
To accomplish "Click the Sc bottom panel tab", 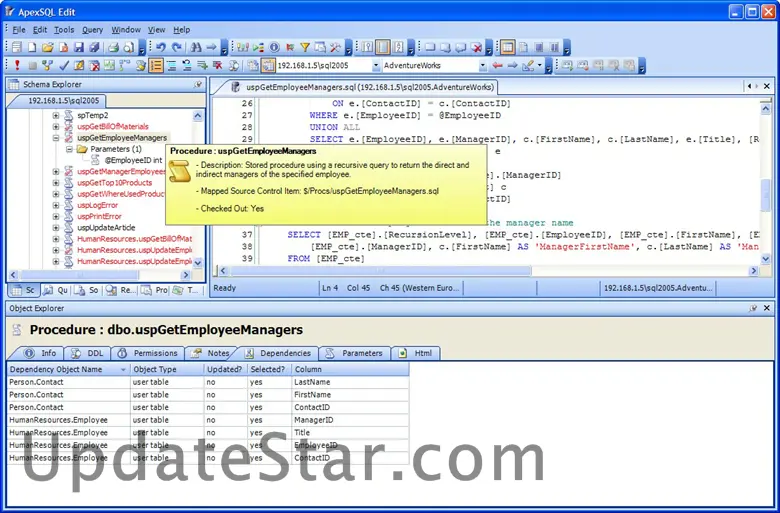I will 23,290.
